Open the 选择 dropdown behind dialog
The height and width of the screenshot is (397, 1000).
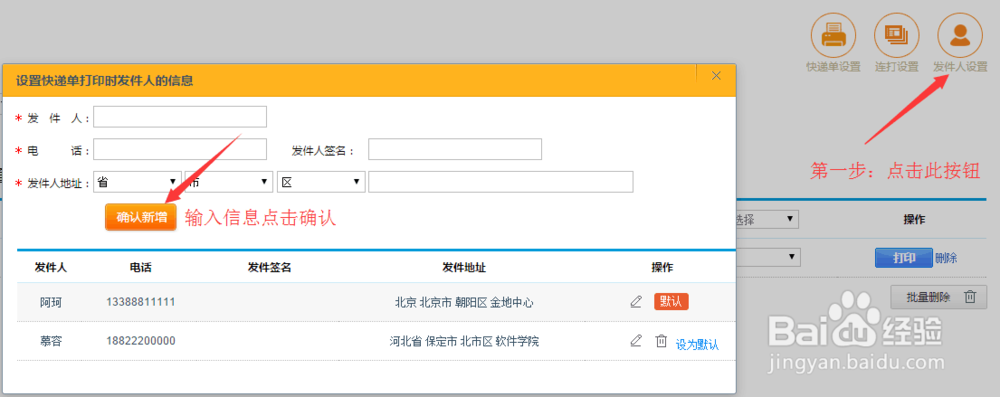(x=767, y=219)
